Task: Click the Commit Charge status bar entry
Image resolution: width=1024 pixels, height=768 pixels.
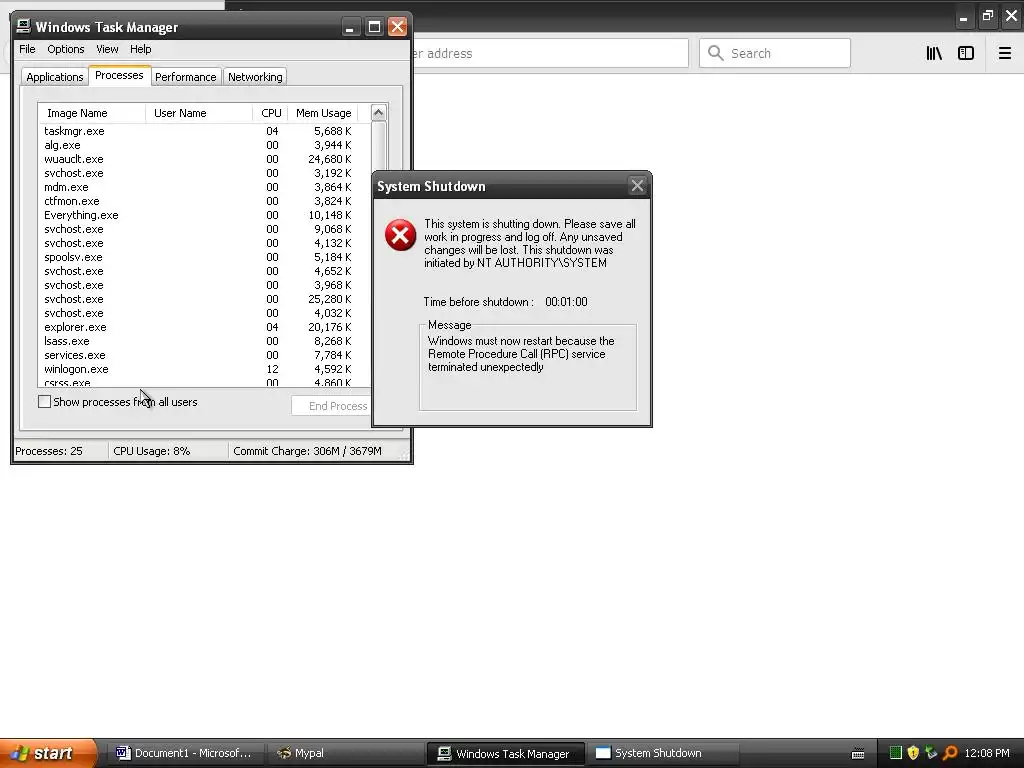Action: 307,451
